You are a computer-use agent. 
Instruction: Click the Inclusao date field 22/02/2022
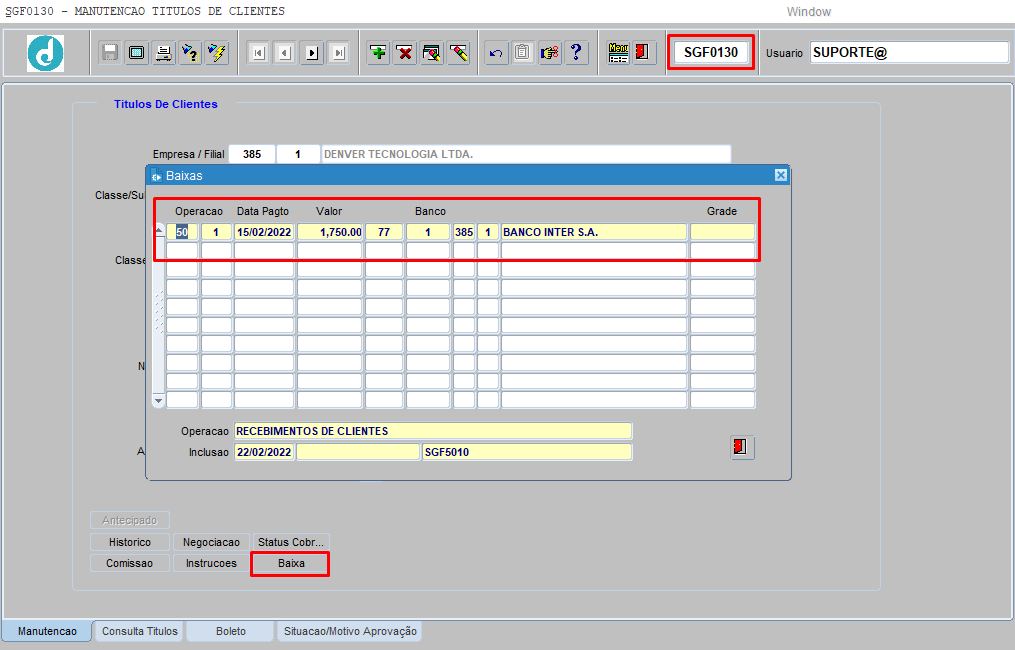(263, 452)
